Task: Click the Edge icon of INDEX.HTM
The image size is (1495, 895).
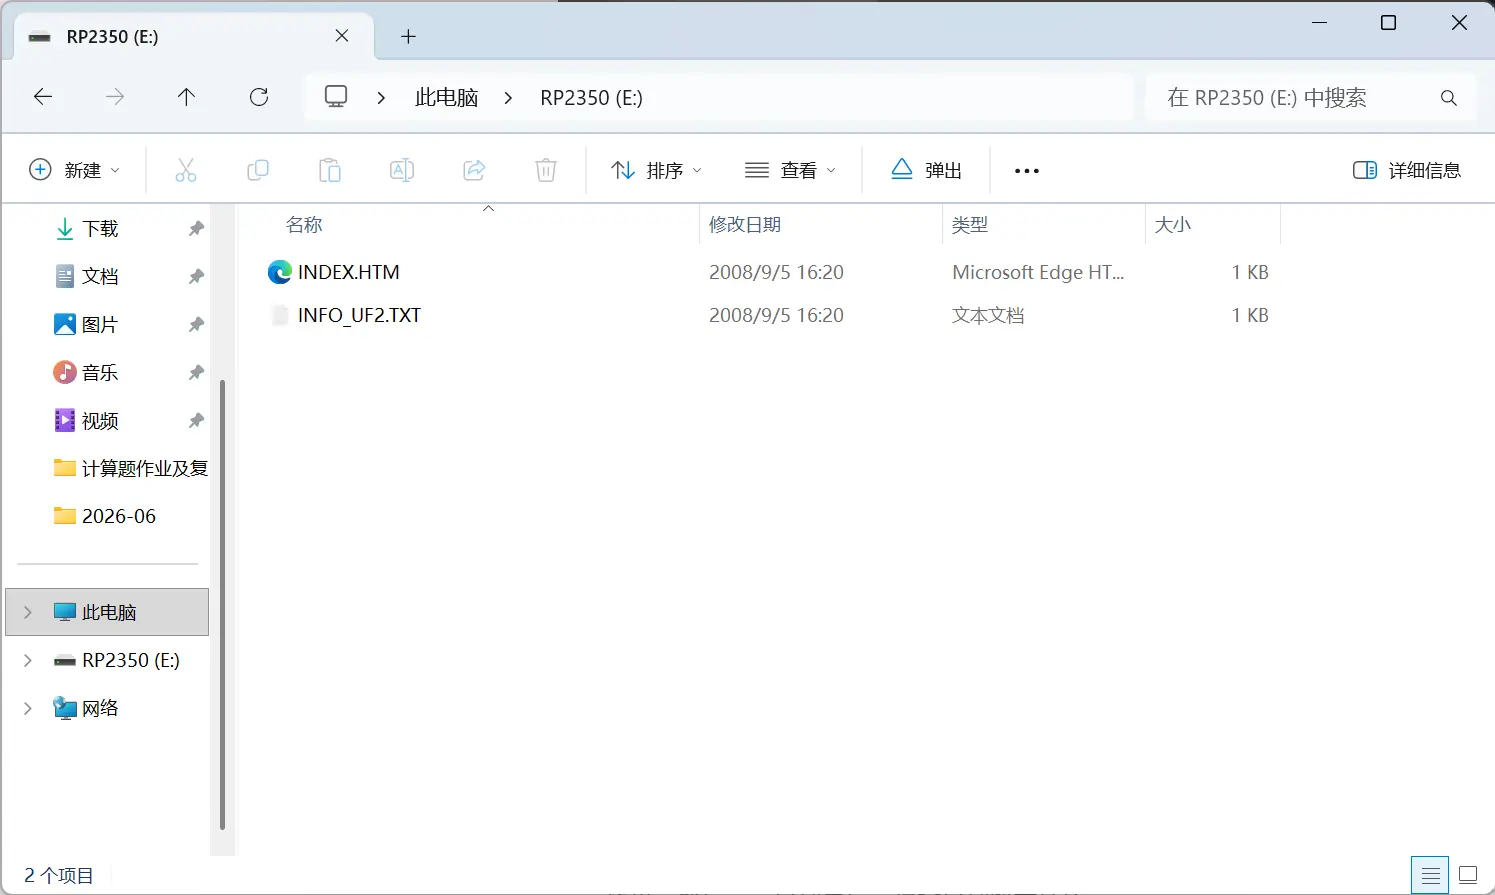Action: [279, 272]
